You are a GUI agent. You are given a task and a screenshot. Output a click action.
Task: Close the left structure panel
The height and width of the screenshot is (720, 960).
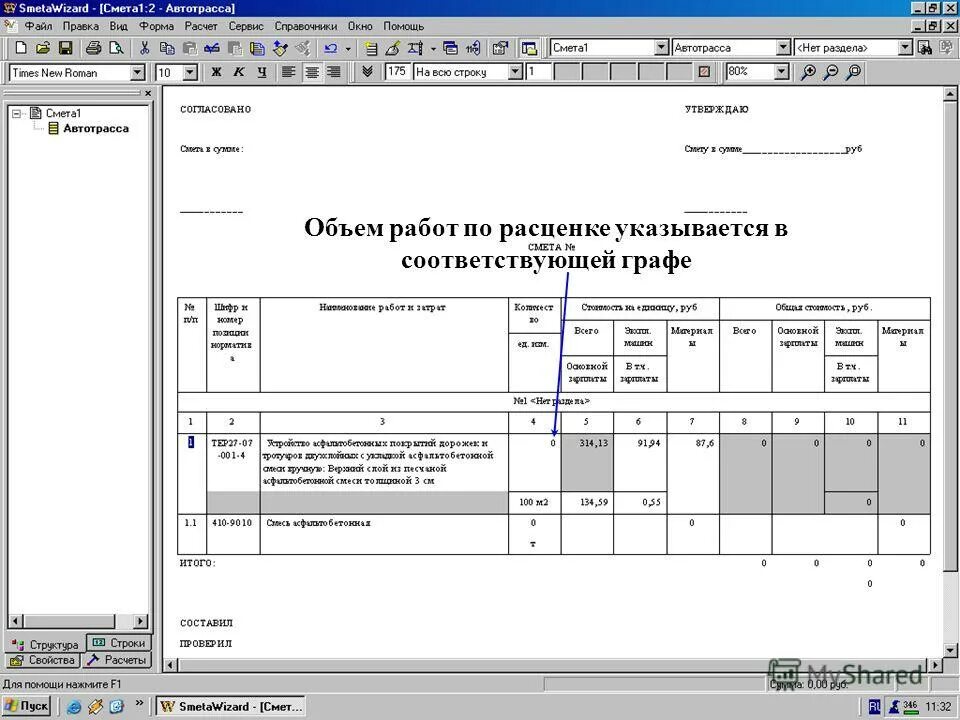pyautogui.click(x=148, y=93)
